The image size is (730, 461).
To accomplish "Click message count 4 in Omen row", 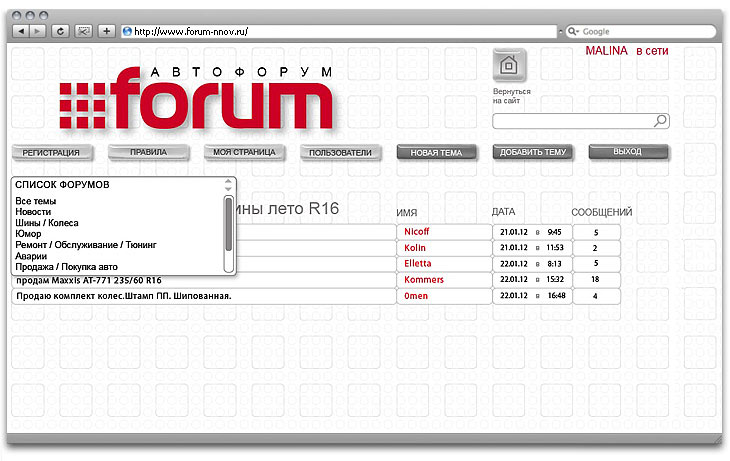I will tap(595, 296).
